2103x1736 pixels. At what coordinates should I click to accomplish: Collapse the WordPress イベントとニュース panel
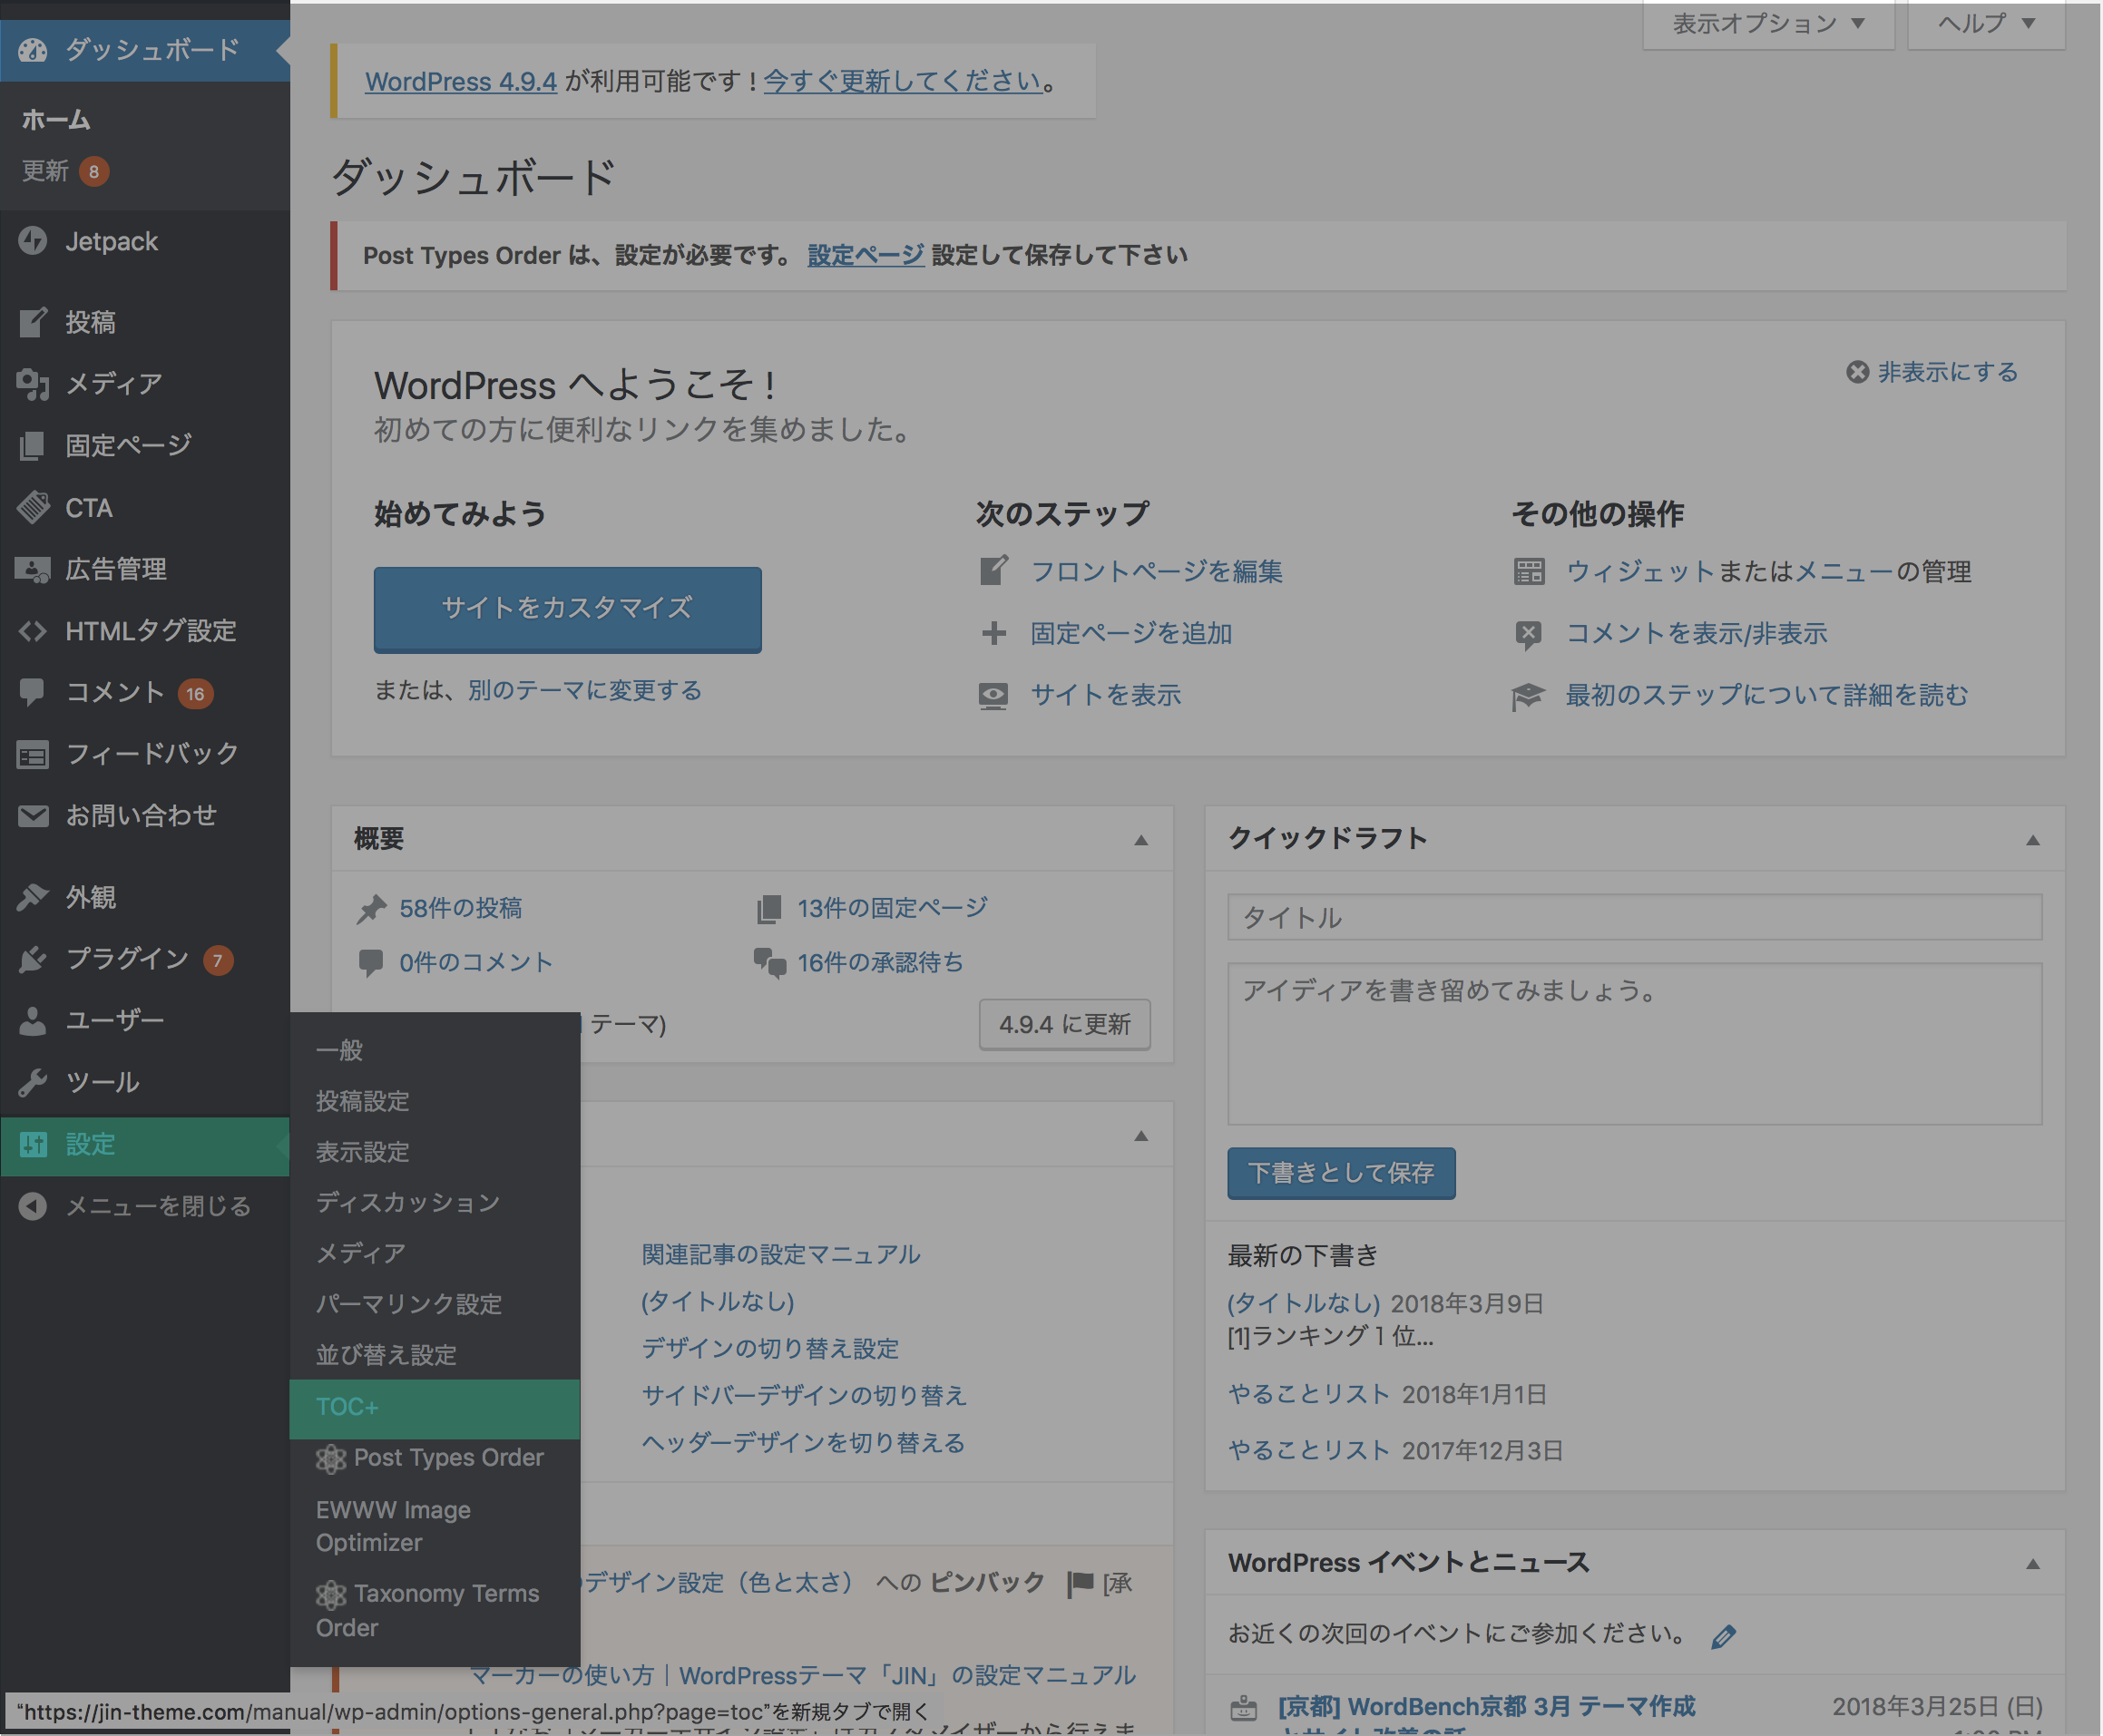pyautogui.click(x=2033, y=1564)
